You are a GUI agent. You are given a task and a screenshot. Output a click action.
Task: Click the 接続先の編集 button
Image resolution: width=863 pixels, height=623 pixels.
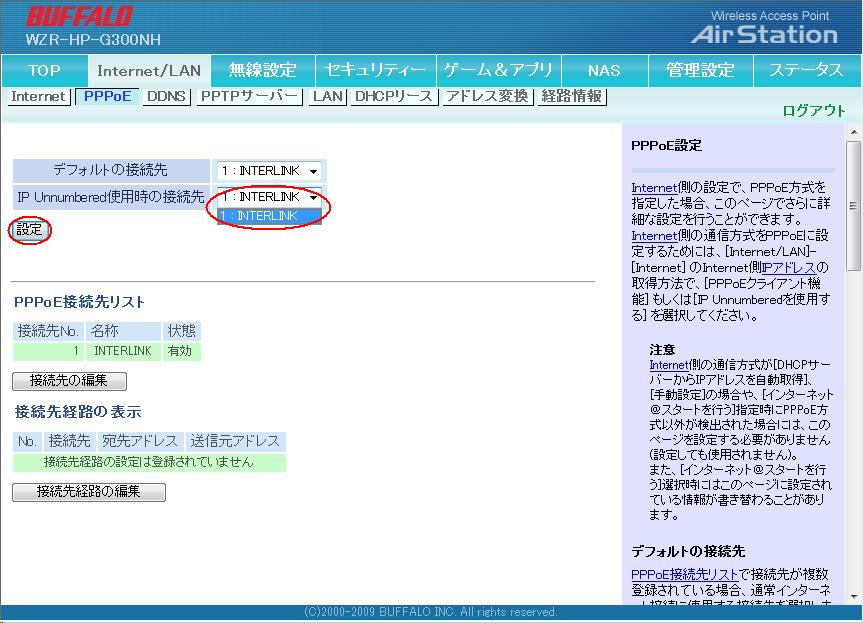[x=69, y=381]
